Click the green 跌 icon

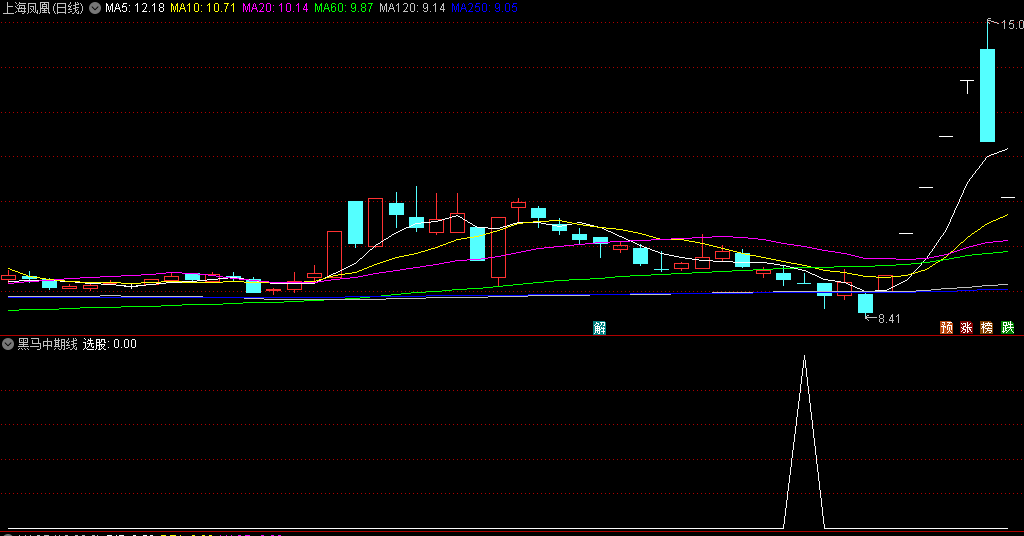[1008, 328]
